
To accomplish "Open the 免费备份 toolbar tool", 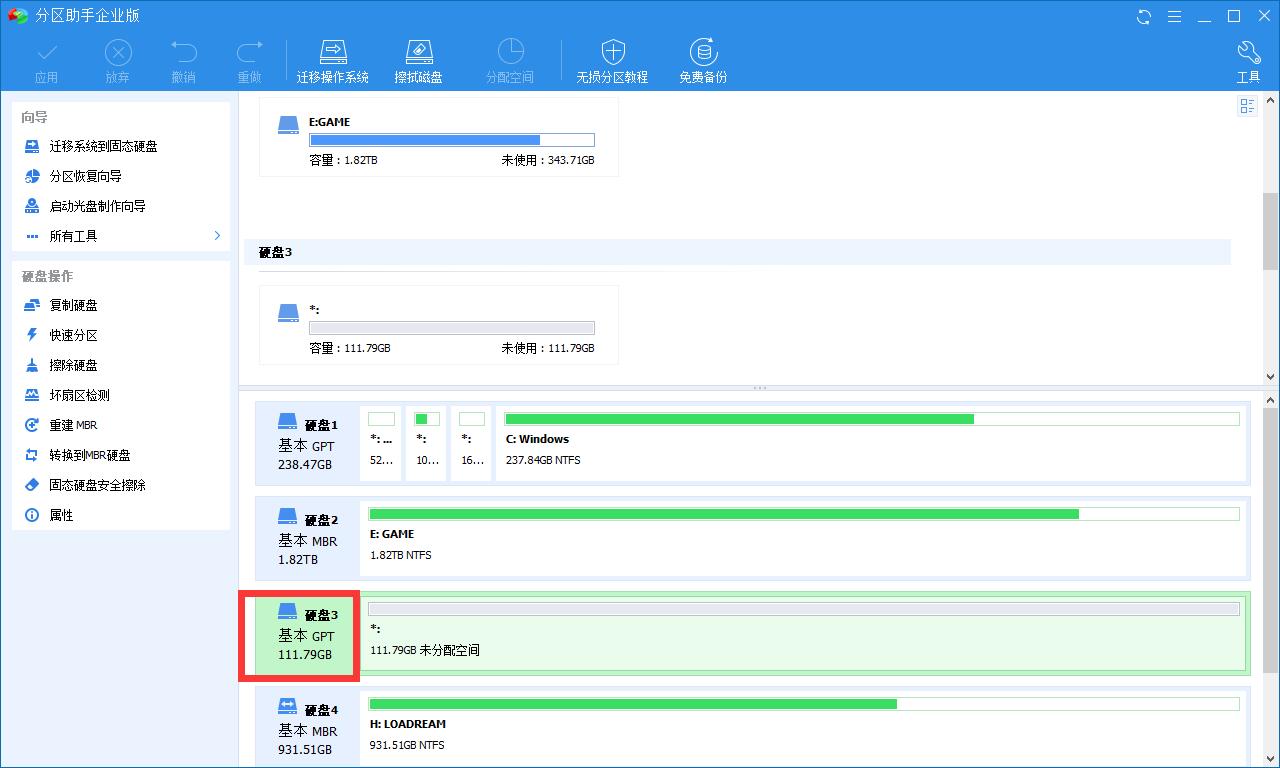I will 703,62.
